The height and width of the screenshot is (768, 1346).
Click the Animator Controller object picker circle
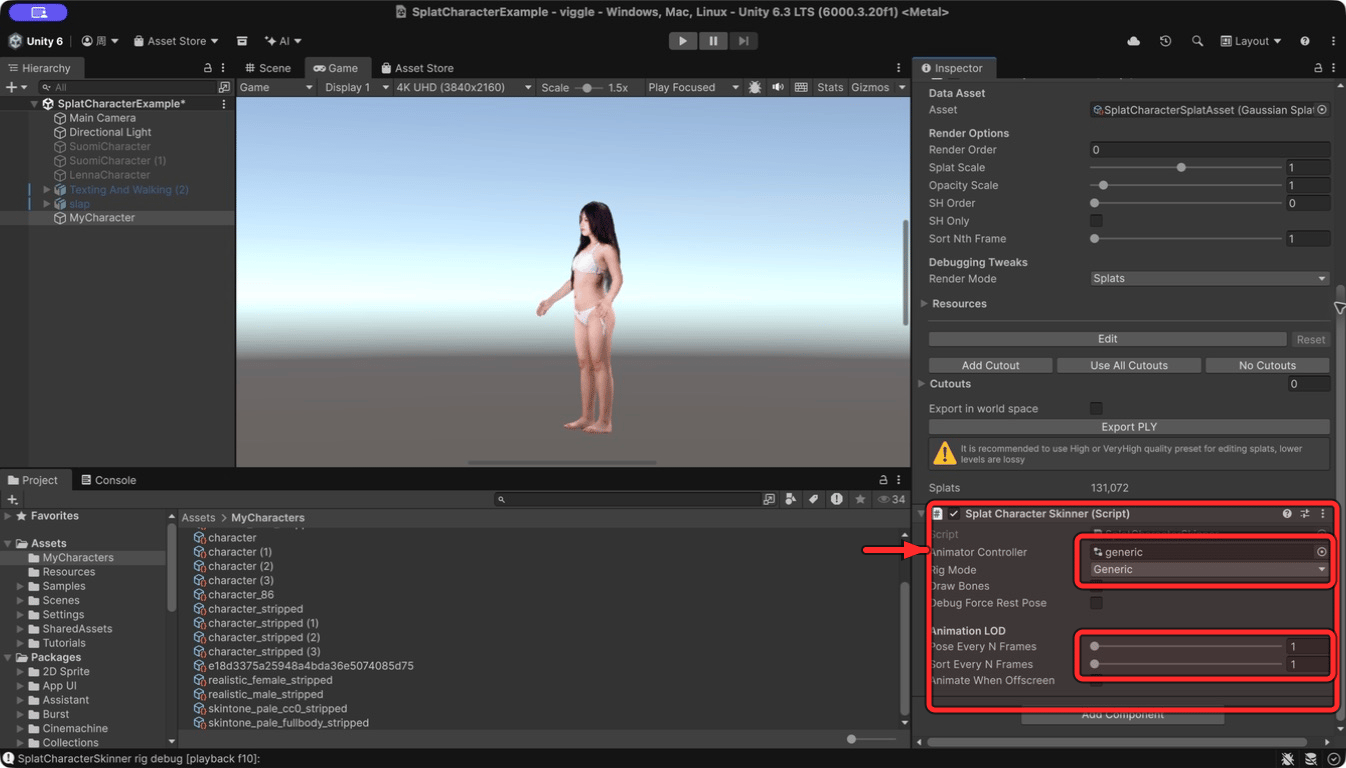(1321, 552)
